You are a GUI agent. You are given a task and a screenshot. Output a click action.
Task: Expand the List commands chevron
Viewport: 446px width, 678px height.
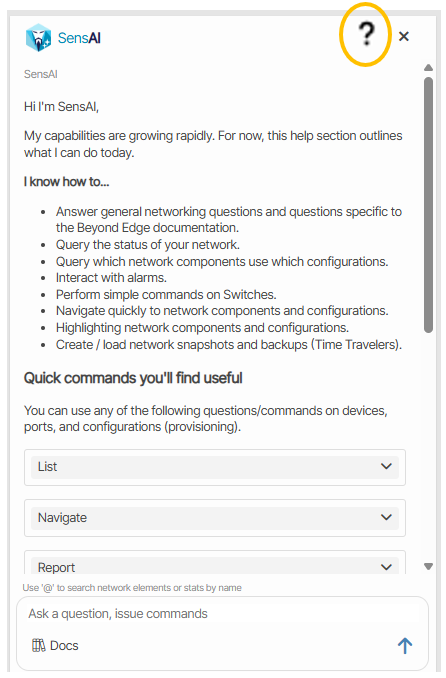pos(386,466)
